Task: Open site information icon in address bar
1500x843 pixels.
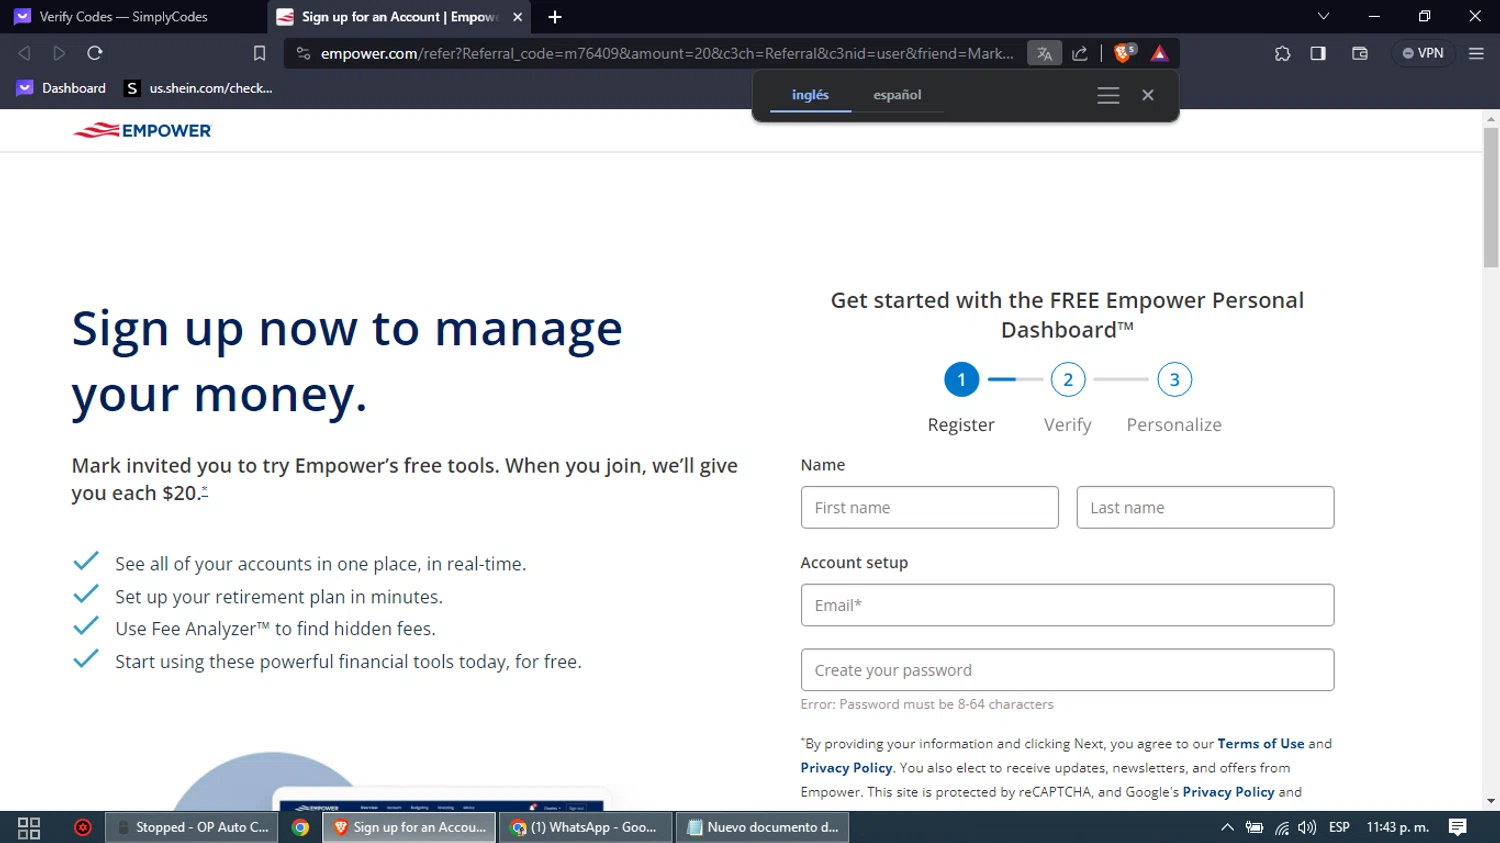Action: pyautogui.click(x=304, y=53)
